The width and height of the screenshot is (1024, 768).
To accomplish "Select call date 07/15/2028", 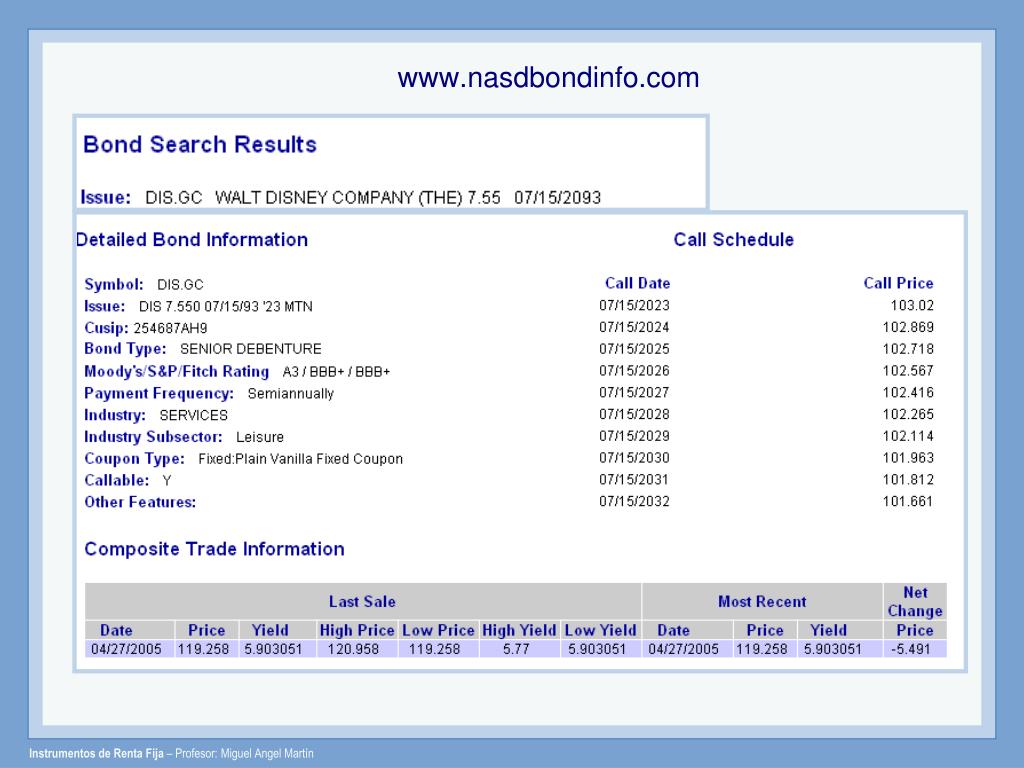I will (x=634, y=414).
